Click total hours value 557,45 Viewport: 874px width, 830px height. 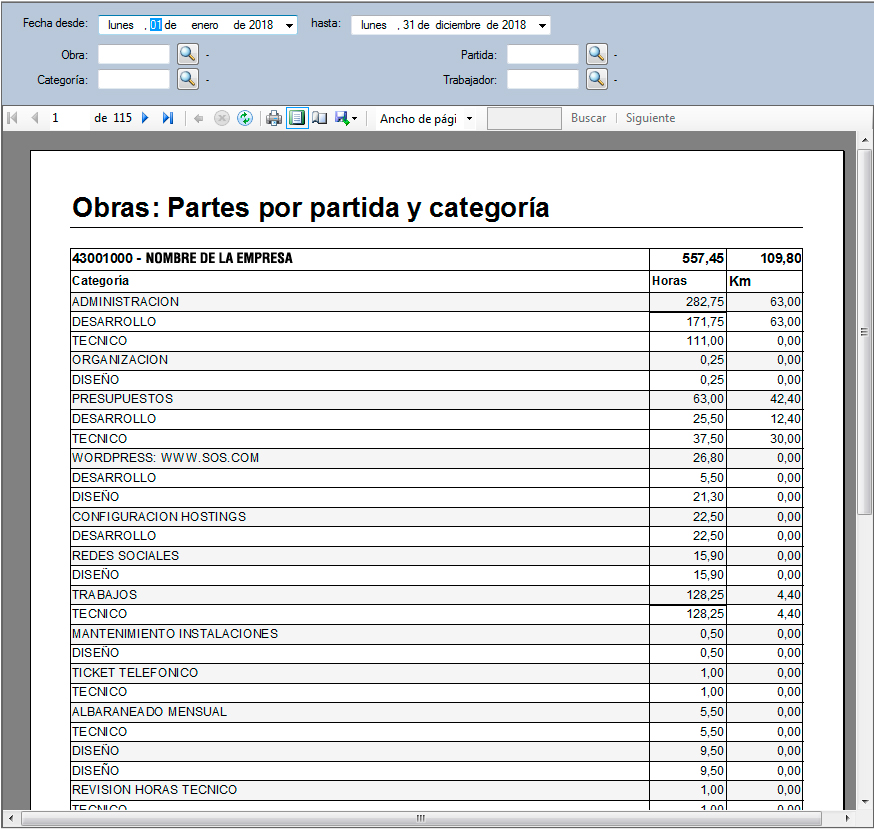(x=702, y=258)
